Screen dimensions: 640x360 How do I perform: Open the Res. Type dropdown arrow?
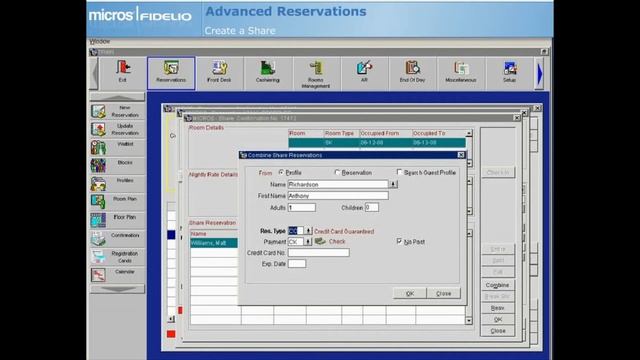(308, 231)
